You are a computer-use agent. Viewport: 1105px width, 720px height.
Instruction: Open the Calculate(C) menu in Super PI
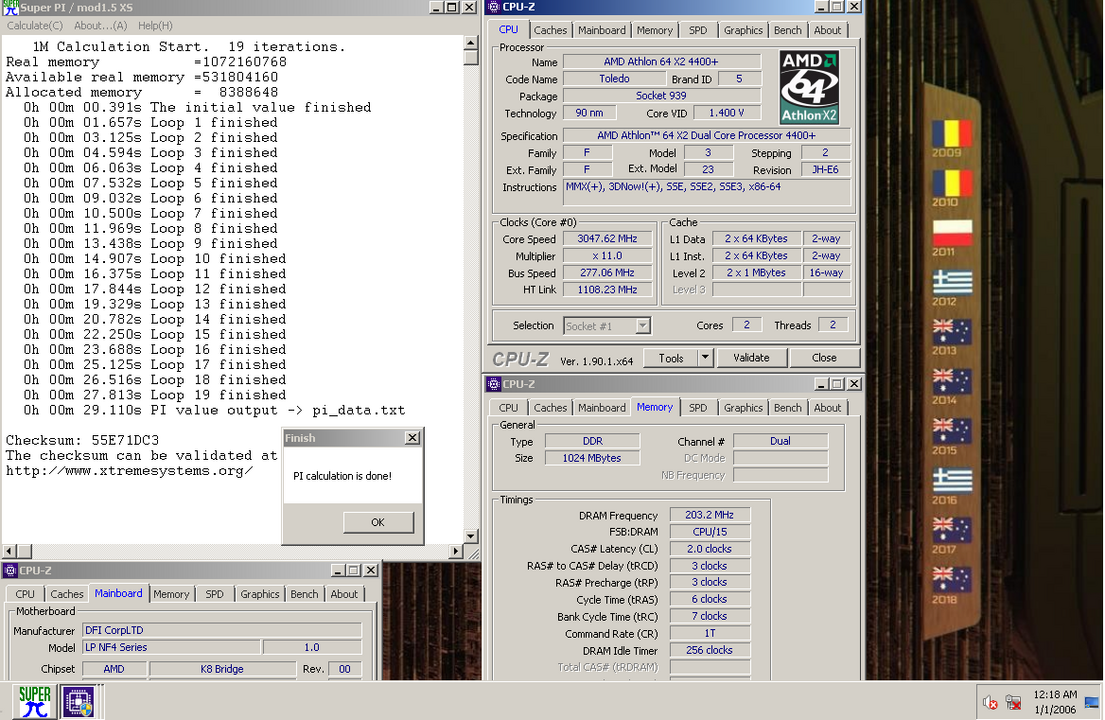click(x=35, y=25)
